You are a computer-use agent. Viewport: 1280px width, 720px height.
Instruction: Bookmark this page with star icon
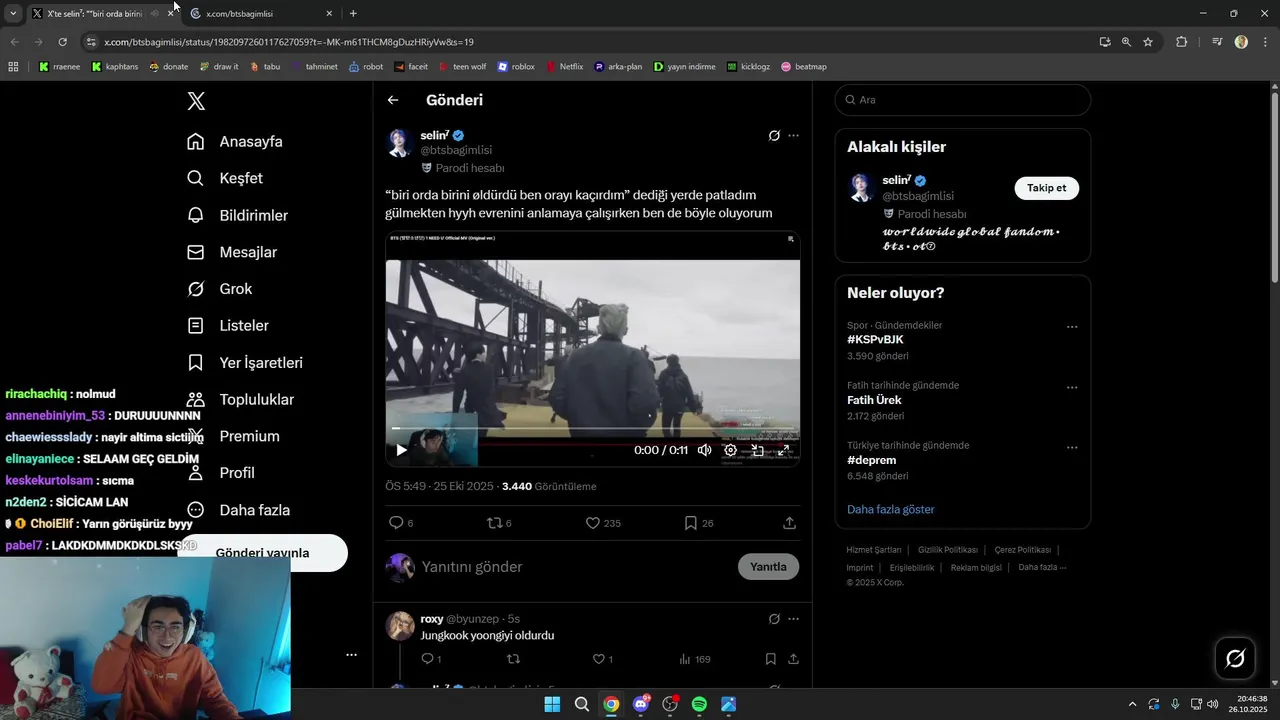click(x=1148, y=42)
